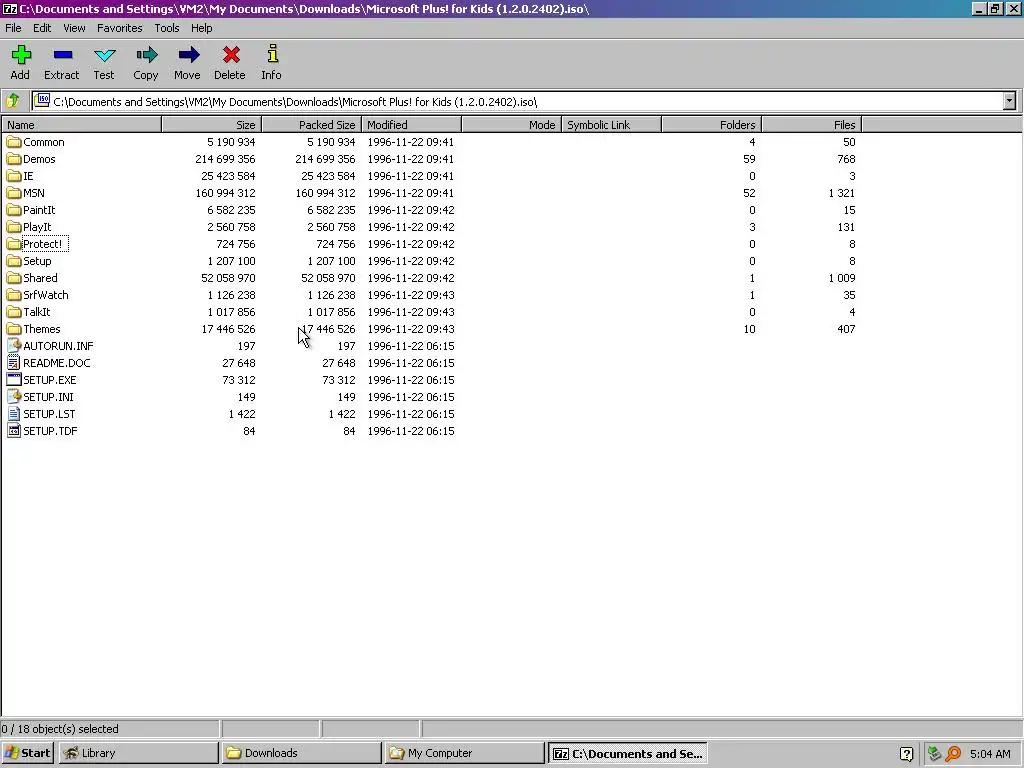The height and width of the screenshot is (768, 1024).
Task: Open the Favorites menu
Action: click(x=120, y=28)
